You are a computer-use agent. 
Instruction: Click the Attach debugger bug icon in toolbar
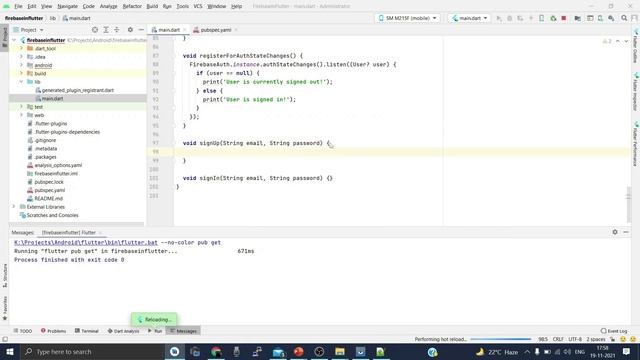click(x=553, y=18)
